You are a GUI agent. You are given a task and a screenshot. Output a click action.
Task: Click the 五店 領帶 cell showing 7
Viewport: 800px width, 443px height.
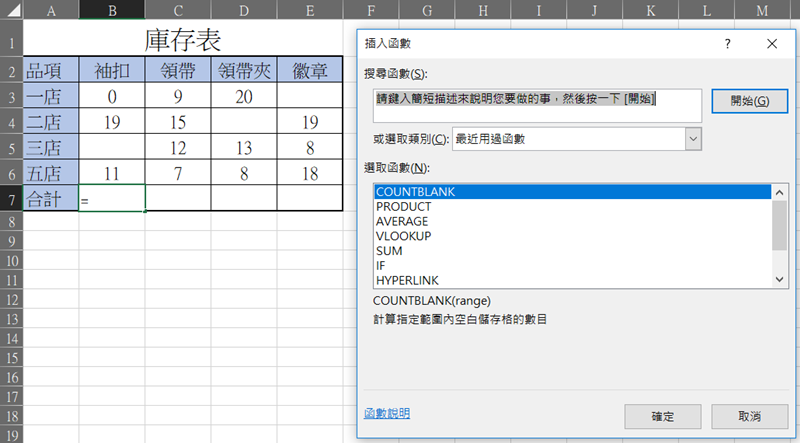(178, 173)
